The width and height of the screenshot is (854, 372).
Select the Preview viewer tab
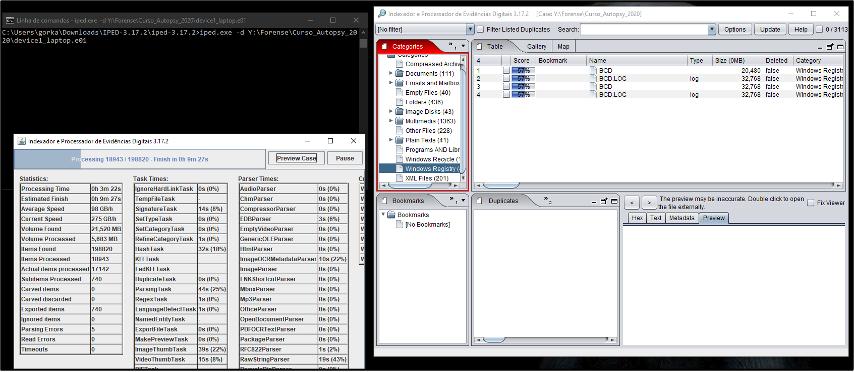(x=713, y=218)
